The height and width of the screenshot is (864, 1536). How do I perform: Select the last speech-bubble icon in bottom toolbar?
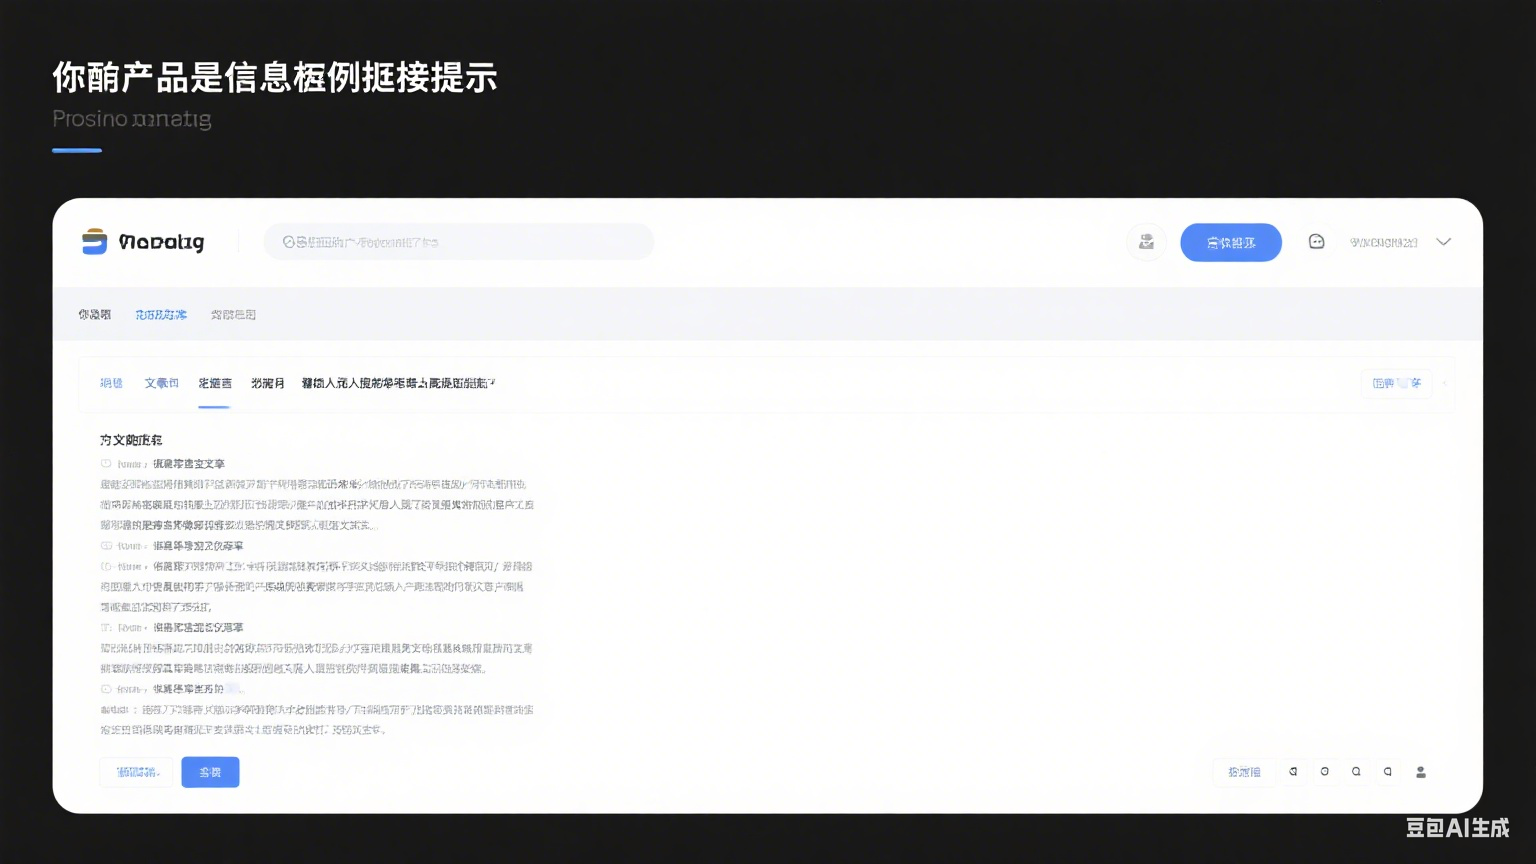[1388, 771]
